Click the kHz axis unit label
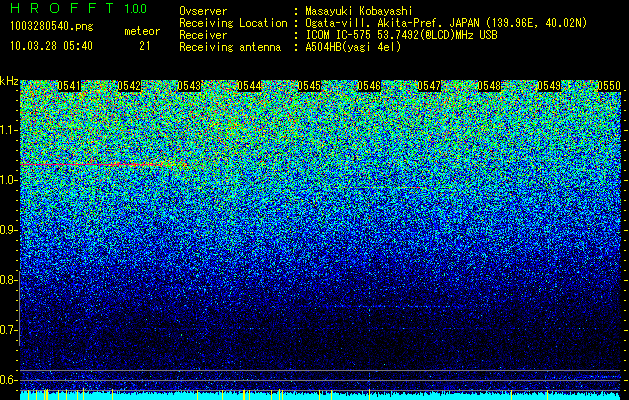This screenshot has width=629, height=400. coord(9,81)
